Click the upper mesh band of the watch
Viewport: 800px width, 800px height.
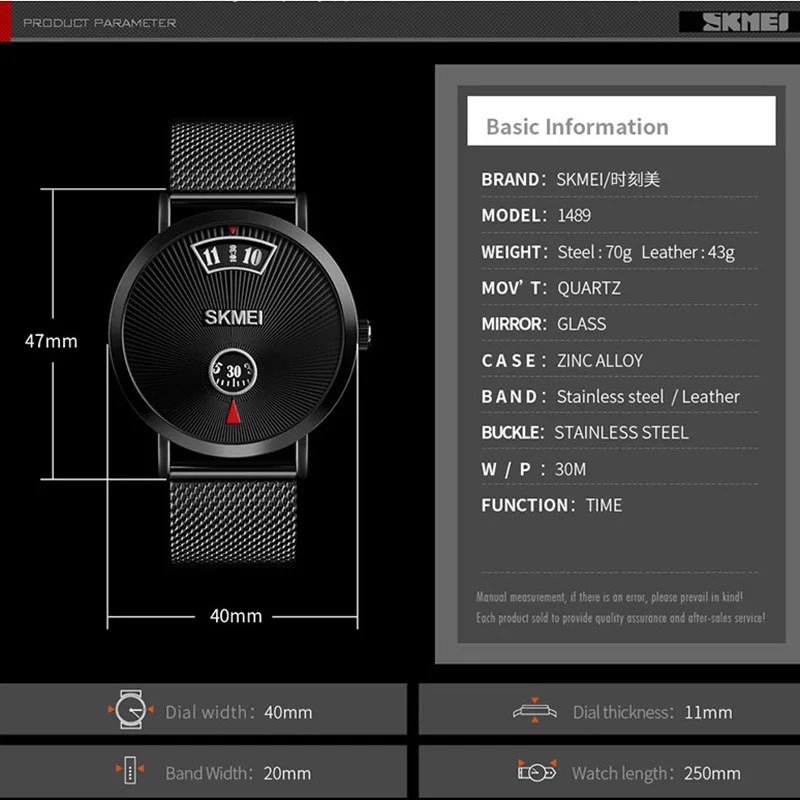click(233, 157)
